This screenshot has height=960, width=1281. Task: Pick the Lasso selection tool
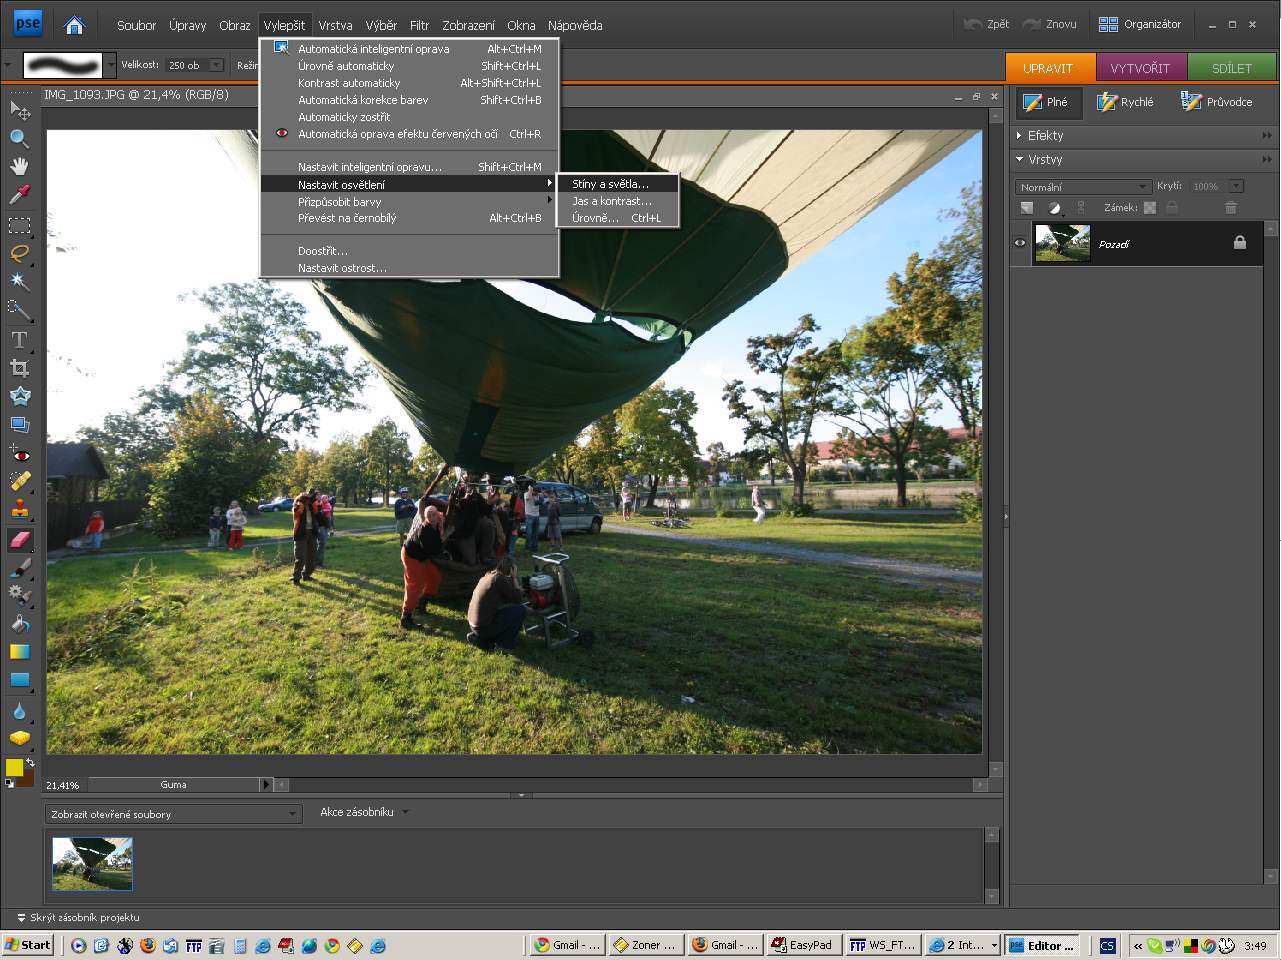point(19,253)
